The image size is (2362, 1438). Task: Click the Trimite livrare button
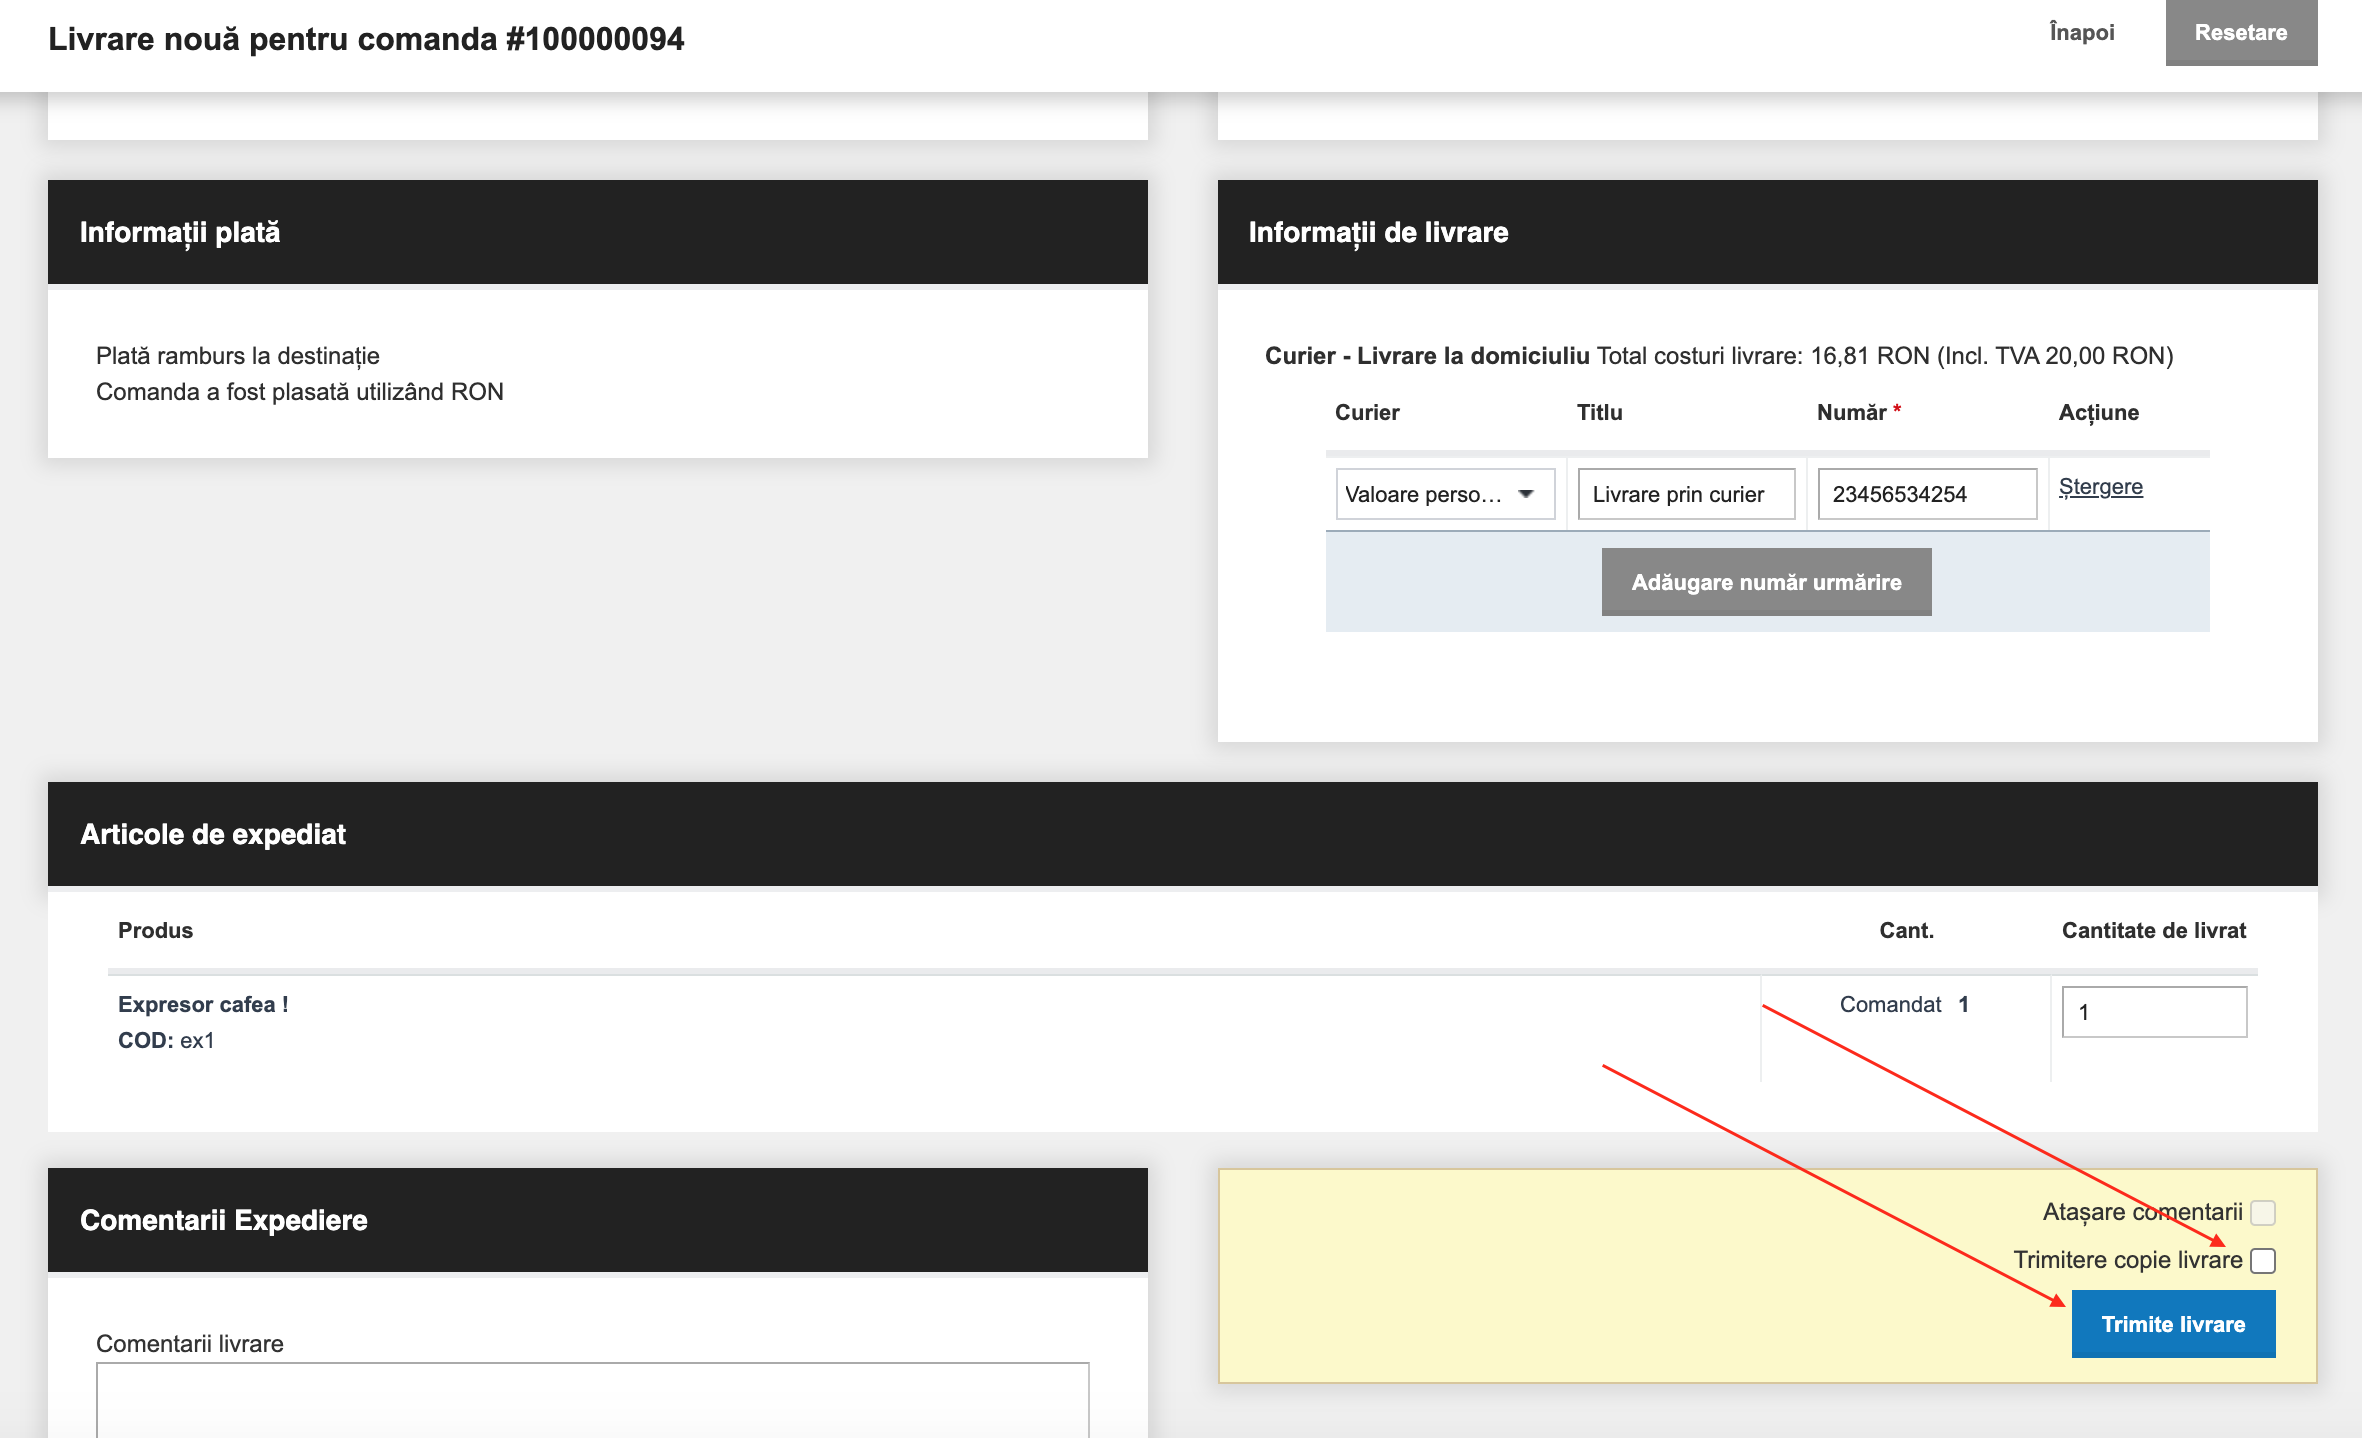[x=2173, y=1324]
